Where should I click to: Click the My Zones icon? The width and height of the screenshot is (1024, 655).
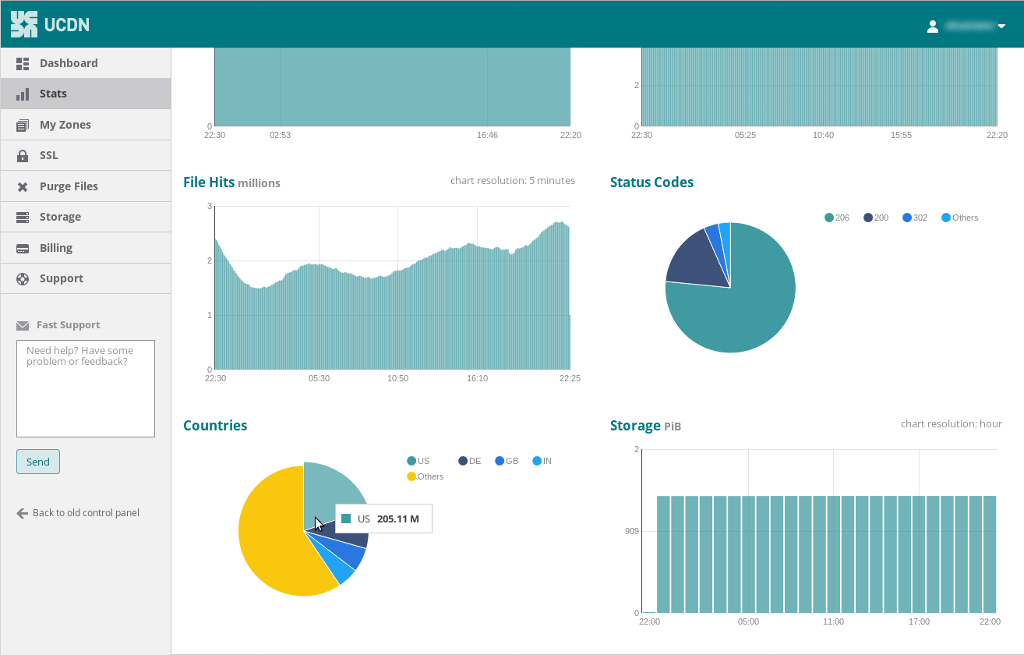click(x=22, y=125)
